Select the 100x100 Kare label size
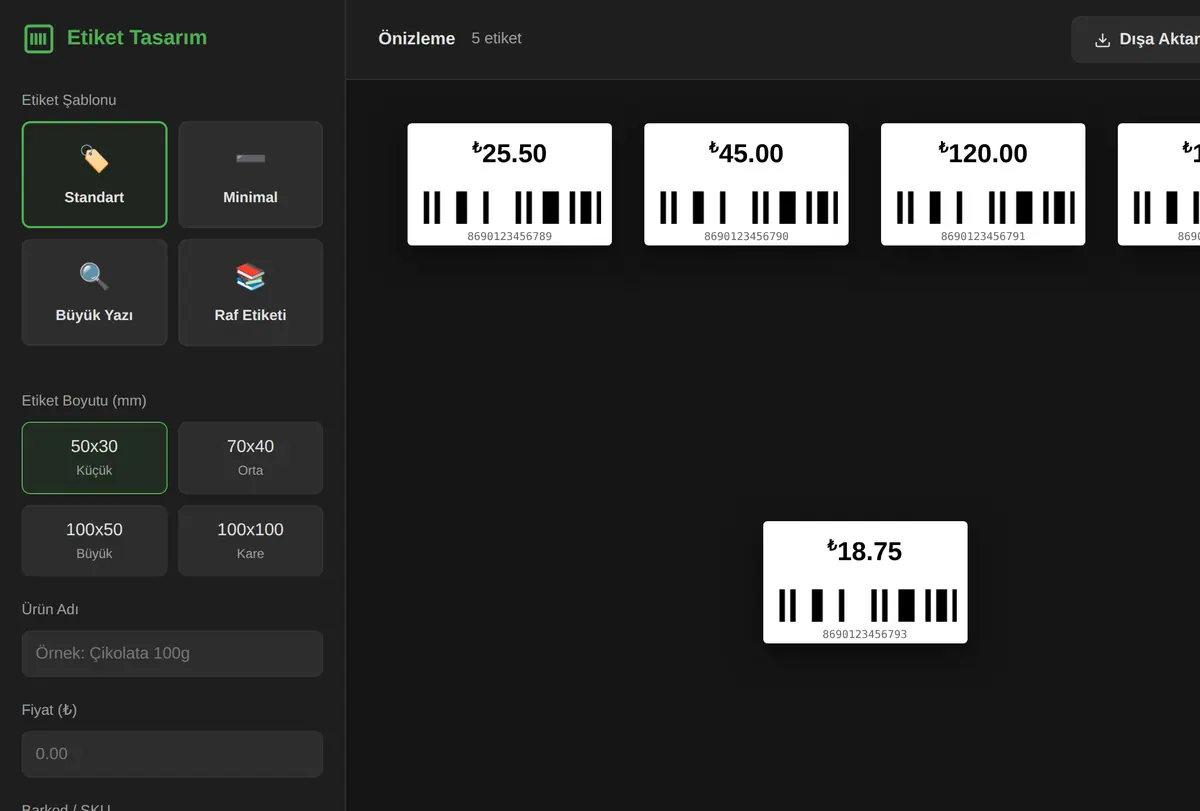The width and height of the screenshot is (1200, 811). pos(250,541)
